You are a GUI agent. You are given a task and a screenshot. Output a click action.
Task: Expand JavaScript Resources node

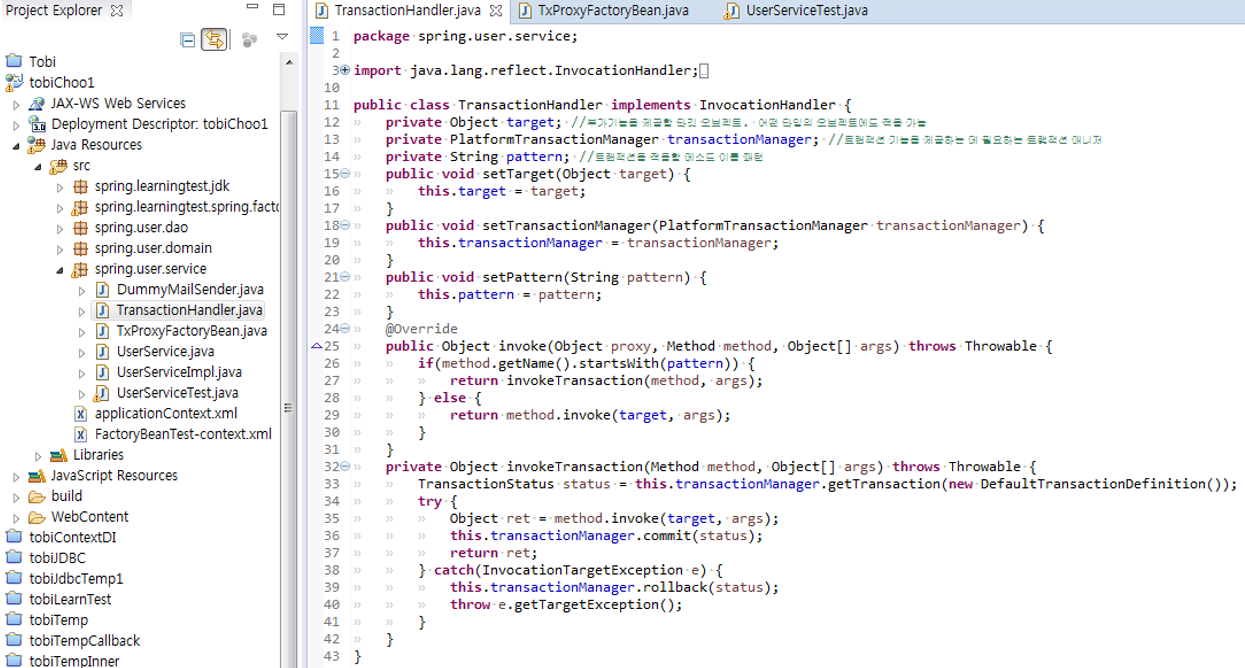coord(16,476)
